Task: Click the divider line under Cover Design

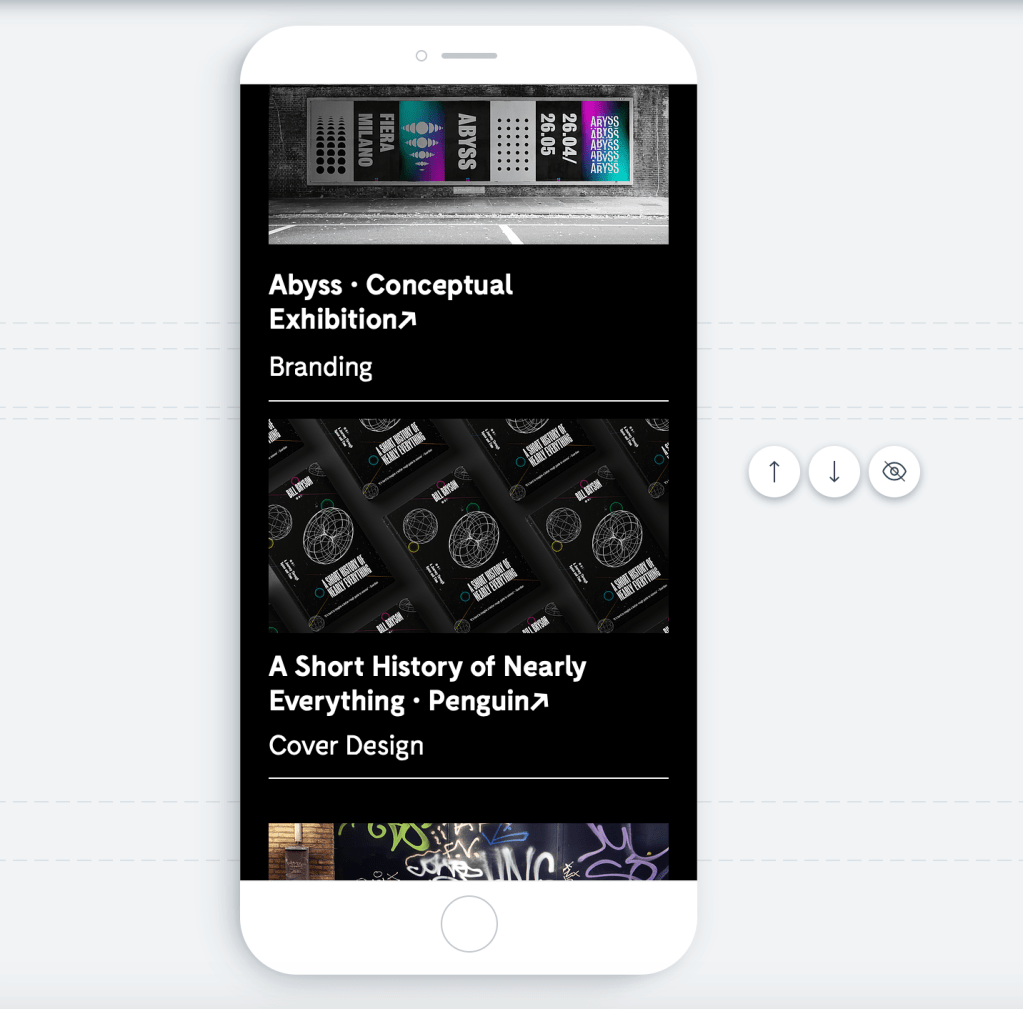Action: 468,778
